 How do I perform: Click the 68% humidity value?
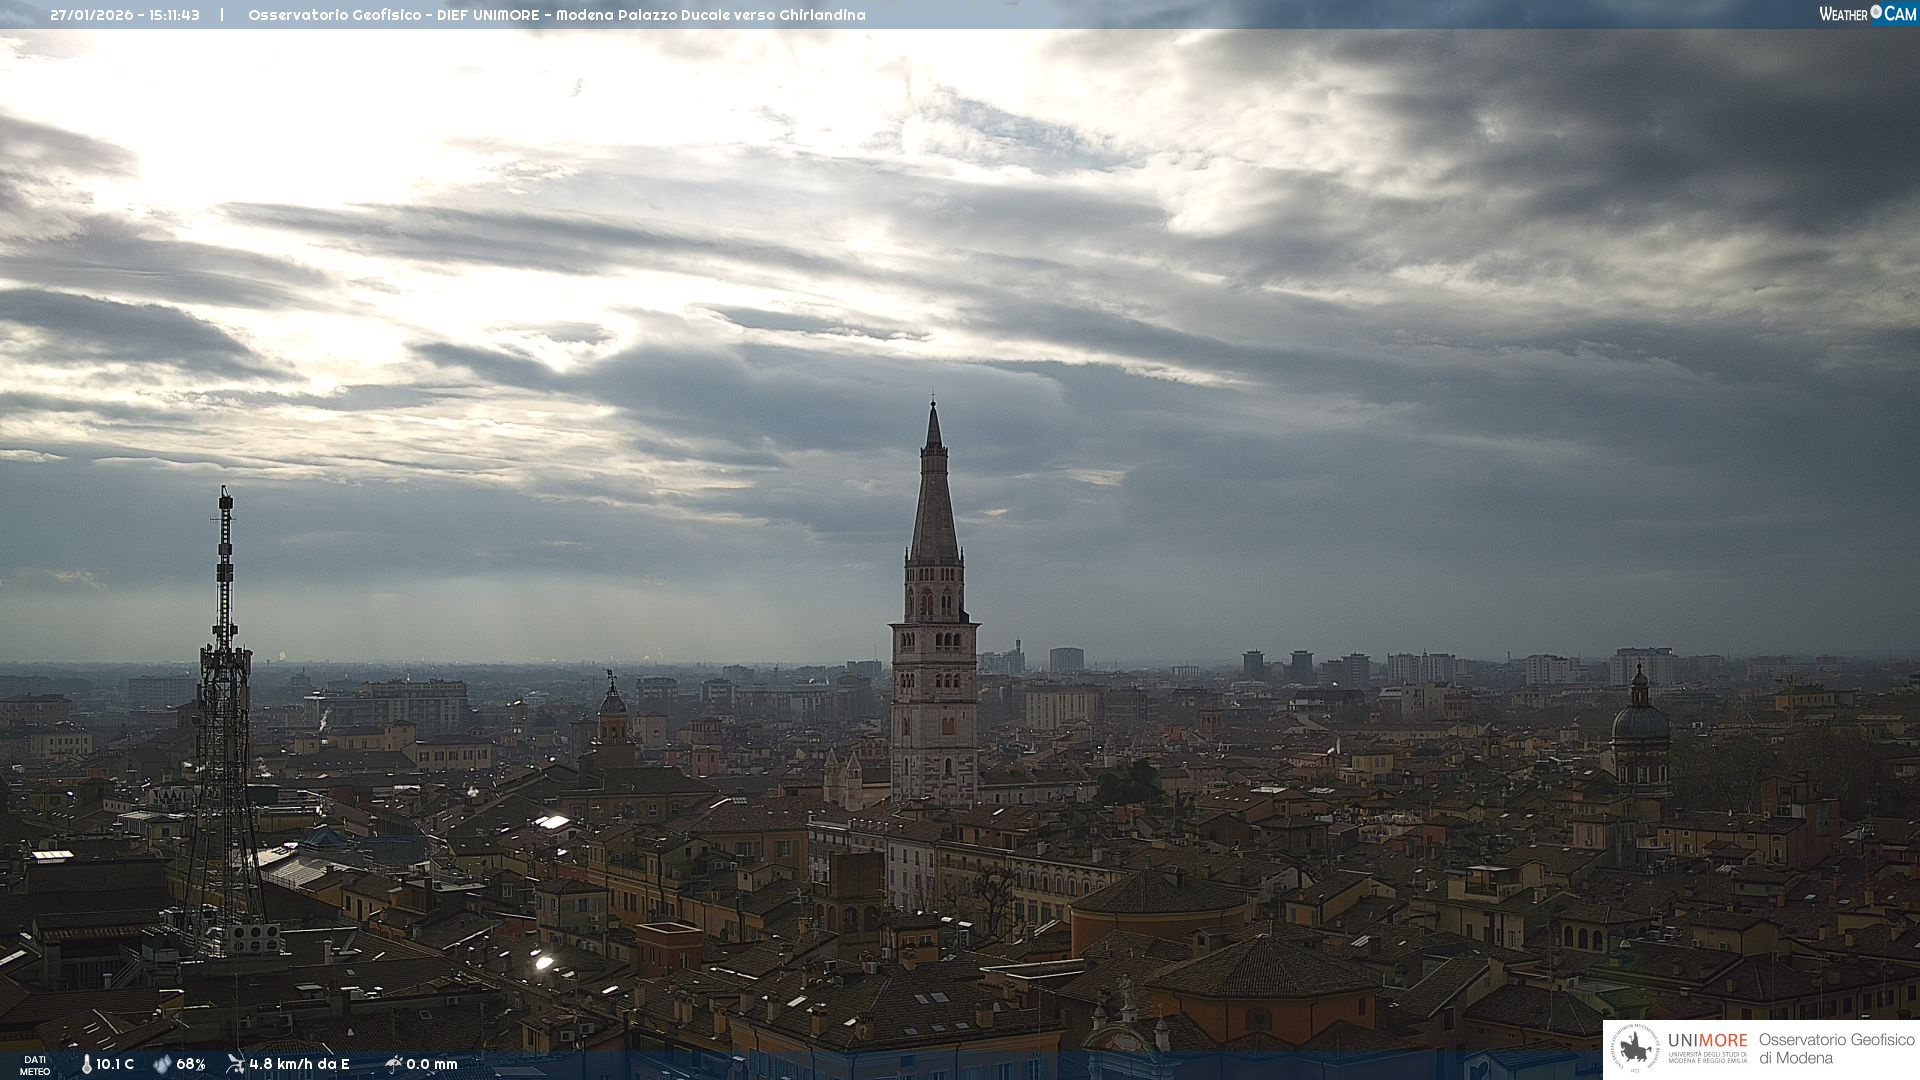point(190,1064)
